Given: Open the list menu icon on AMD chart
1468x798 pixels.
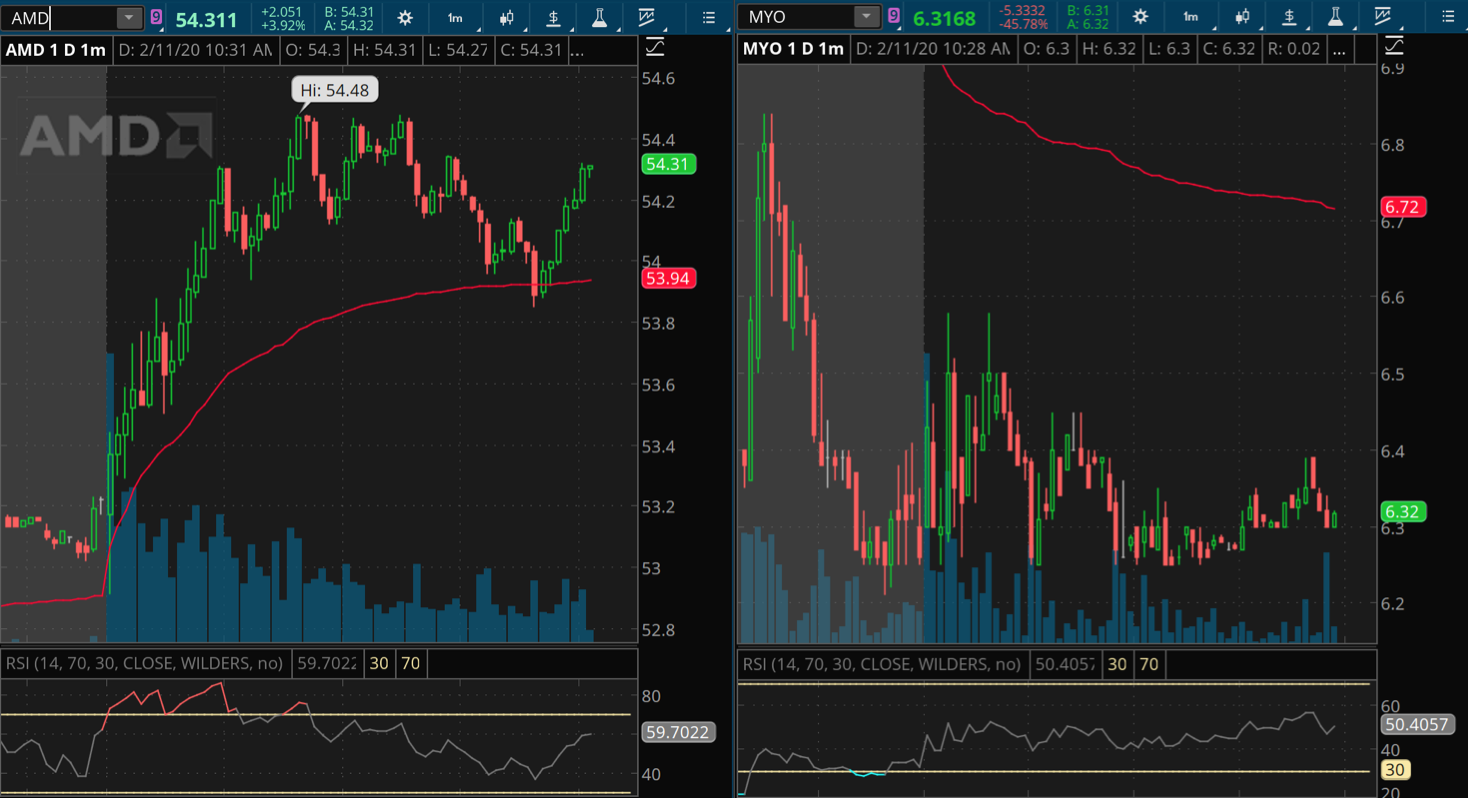Looking at the screenshot, I should pos(709,17).
